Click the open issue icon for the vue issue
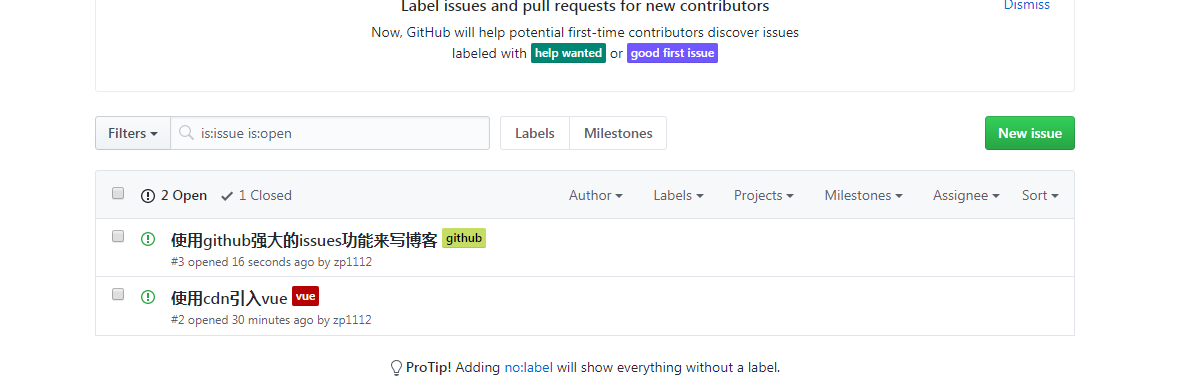 pyautogui.click(x=148, y=297)
